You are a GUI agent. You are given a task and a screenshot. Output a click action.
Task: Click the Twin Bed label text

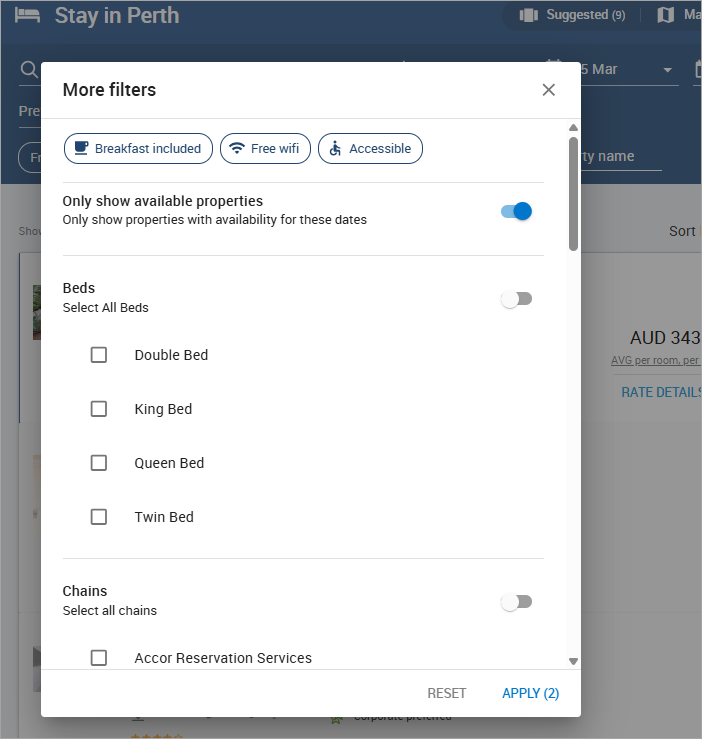(164, 517)
